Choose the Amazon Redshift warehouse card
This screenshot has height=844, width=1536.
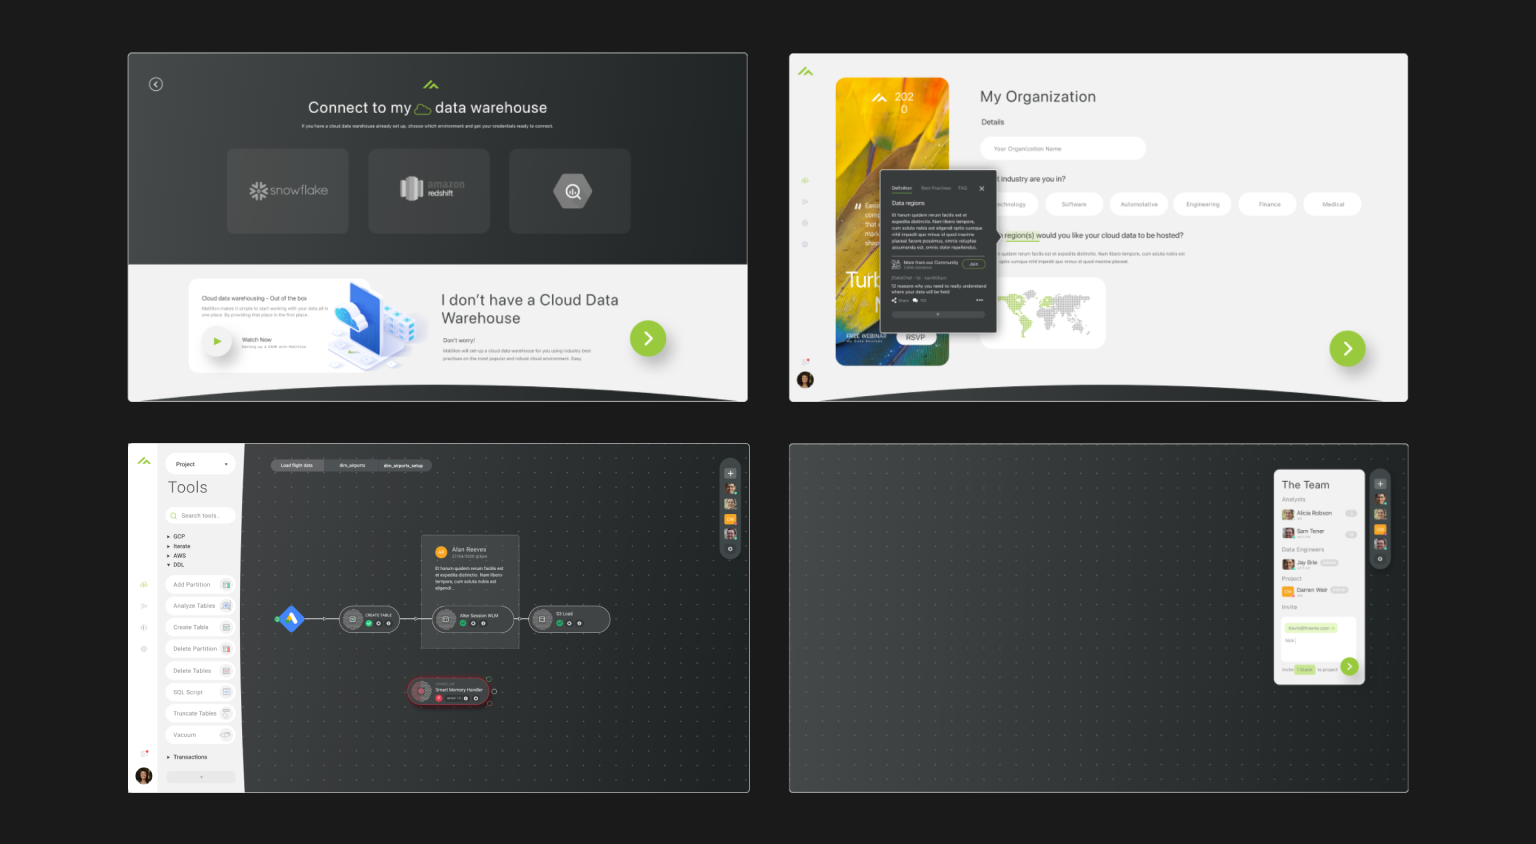[x=429, y=191]
